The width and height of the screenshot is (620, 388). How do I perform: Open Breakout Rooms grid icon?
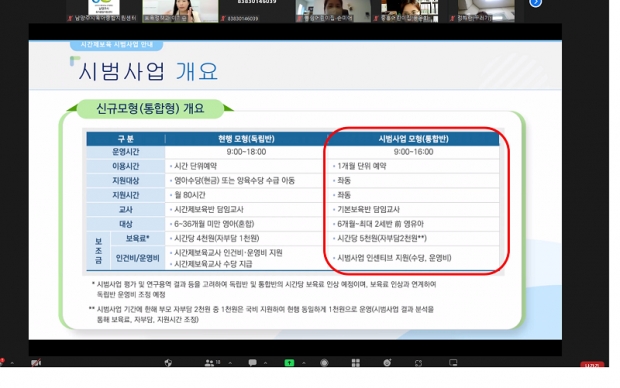coord(355,363)
